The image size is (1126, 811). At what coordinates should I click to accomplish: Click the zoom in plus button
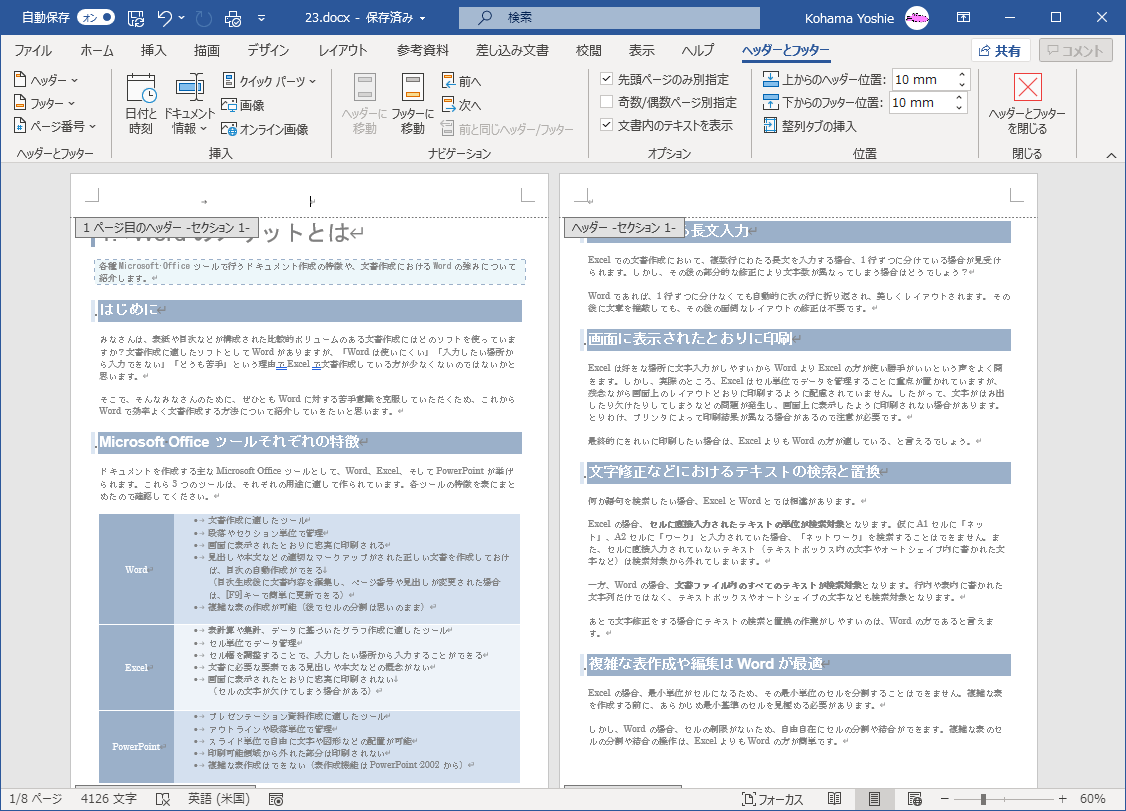click(1063, 799)
